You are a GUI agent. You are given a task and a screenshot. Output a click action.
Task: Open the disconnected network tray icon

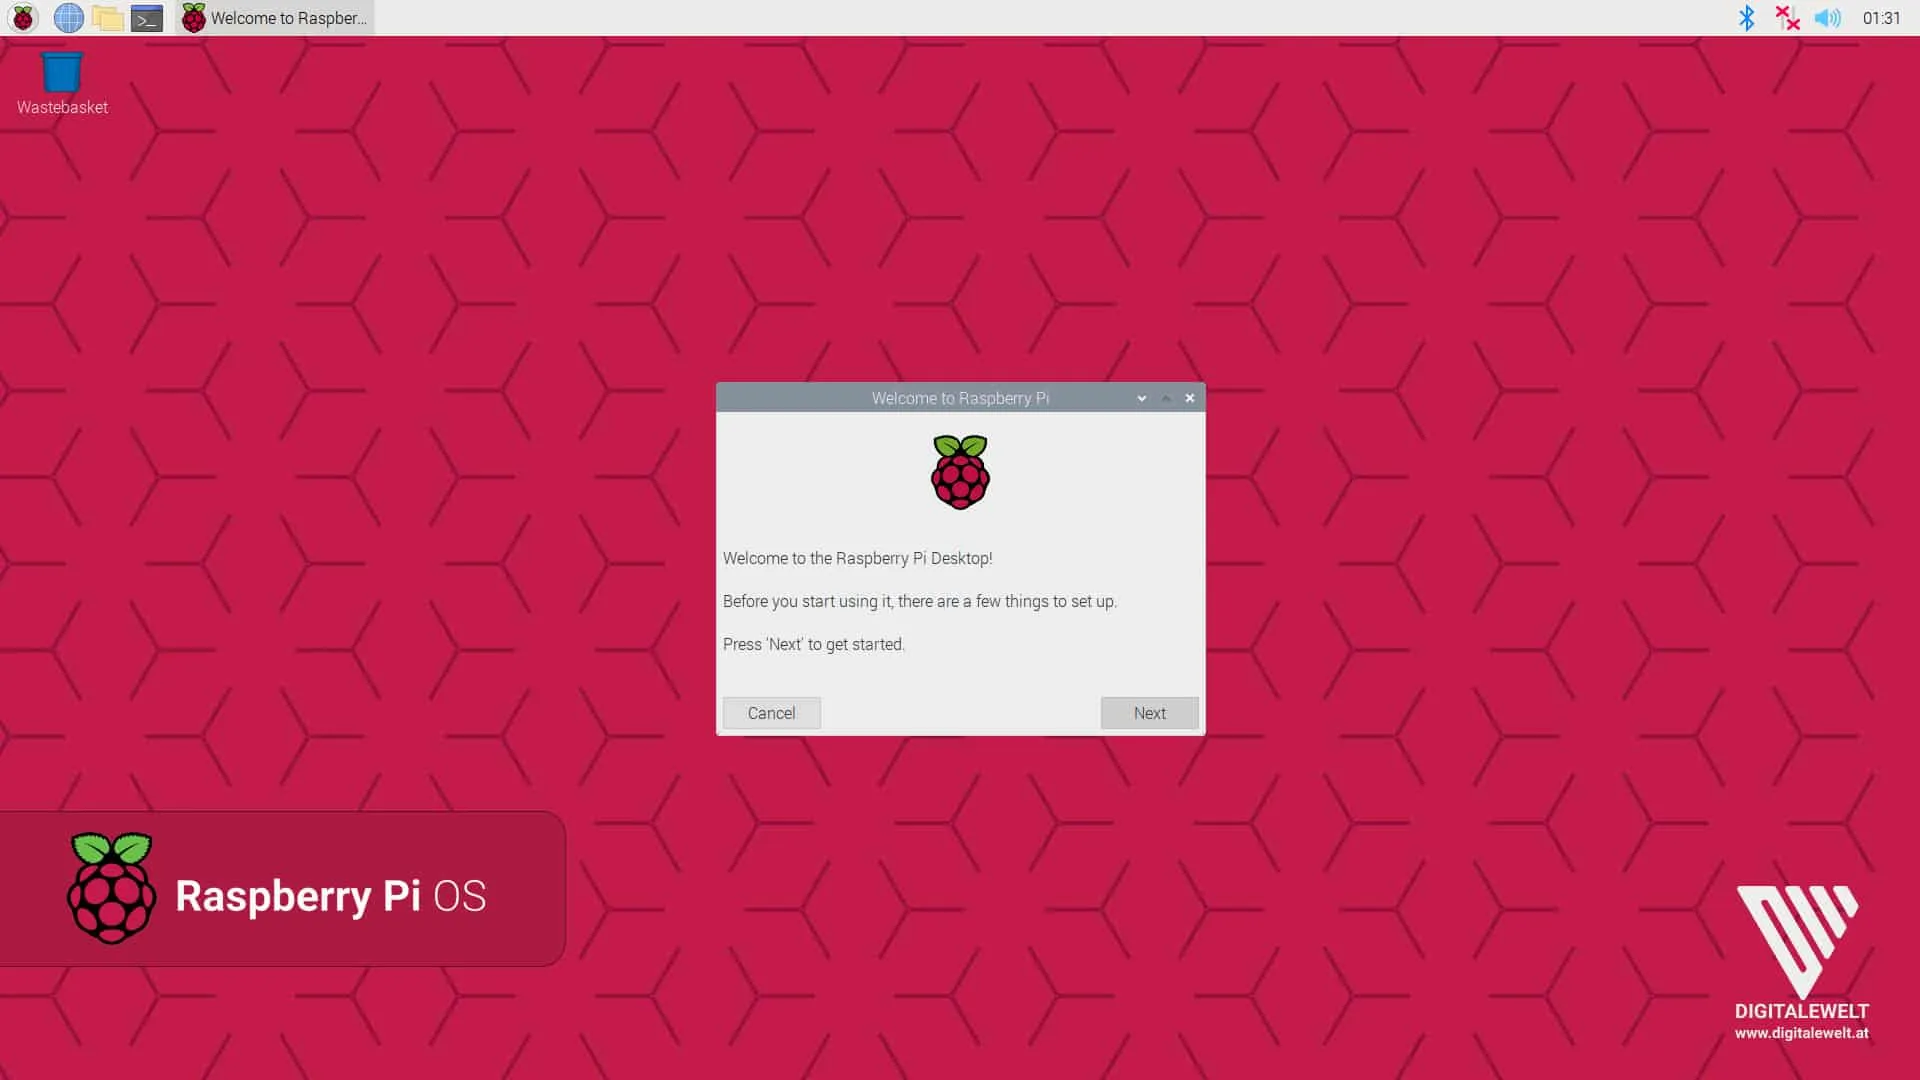(x=1787, y=18)
